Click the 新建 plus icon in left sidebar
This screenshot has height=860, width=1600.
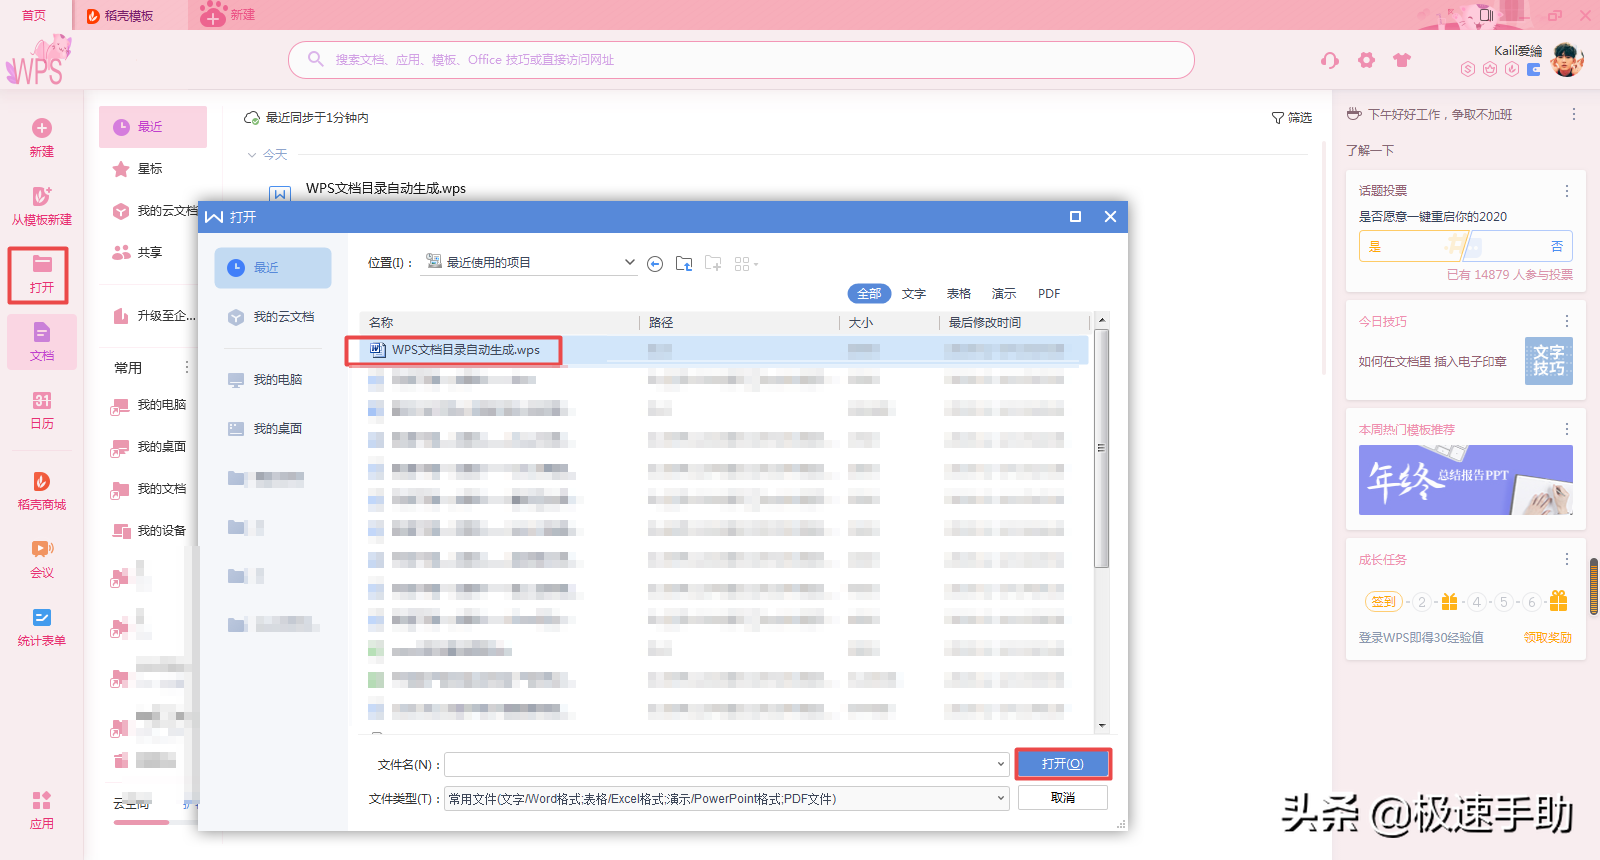coord(42,128)
